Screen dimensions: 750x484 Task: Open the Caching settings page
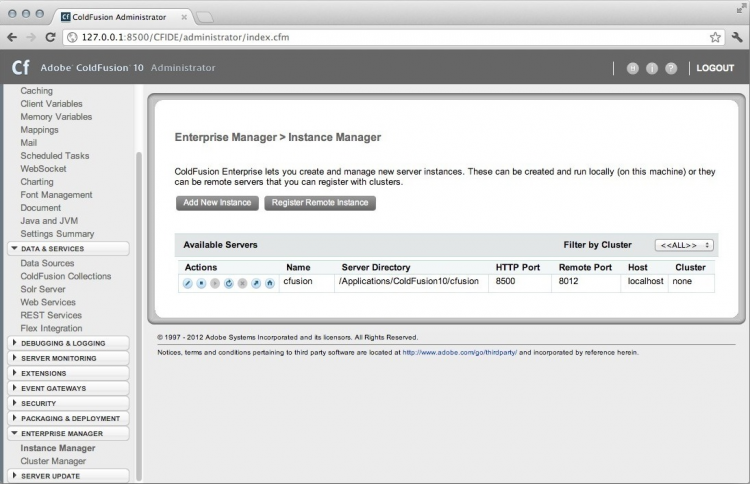point(36,91)
